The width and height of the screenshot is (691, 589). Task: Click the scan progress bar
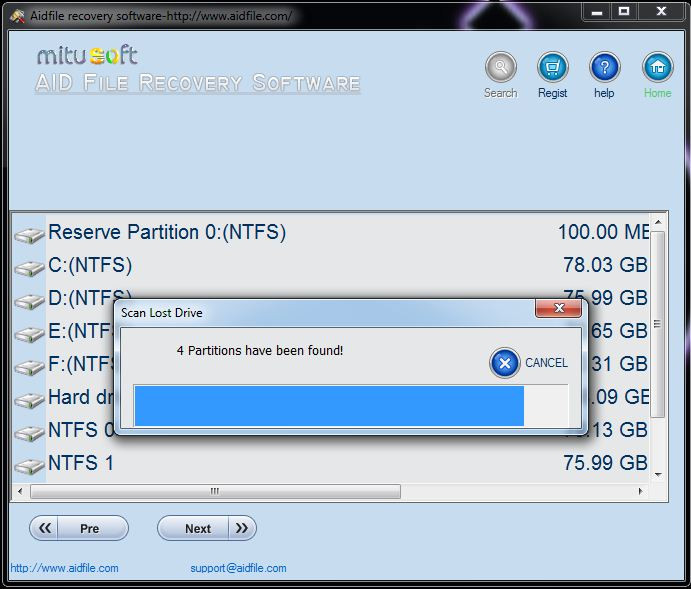coord(351,405)
